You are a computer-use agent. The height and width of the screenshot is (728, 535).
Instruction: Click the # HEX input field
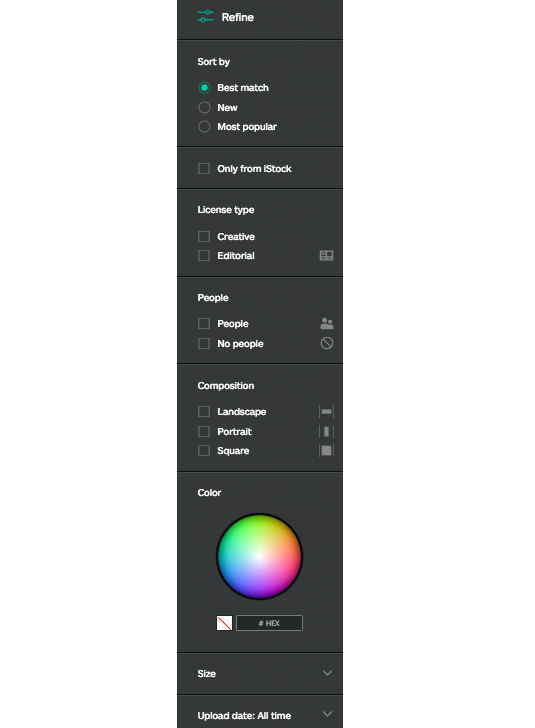pos(269,623)
